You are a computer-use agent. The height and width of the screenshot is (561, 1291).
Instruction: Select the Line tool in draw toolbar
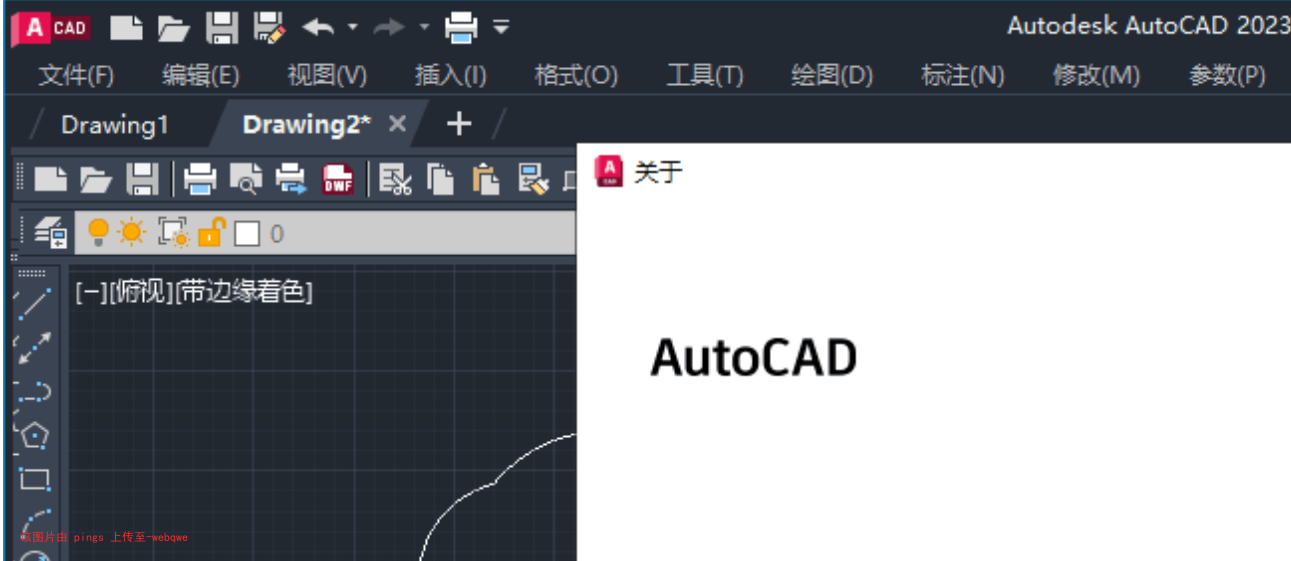click(x=34, y=302)
